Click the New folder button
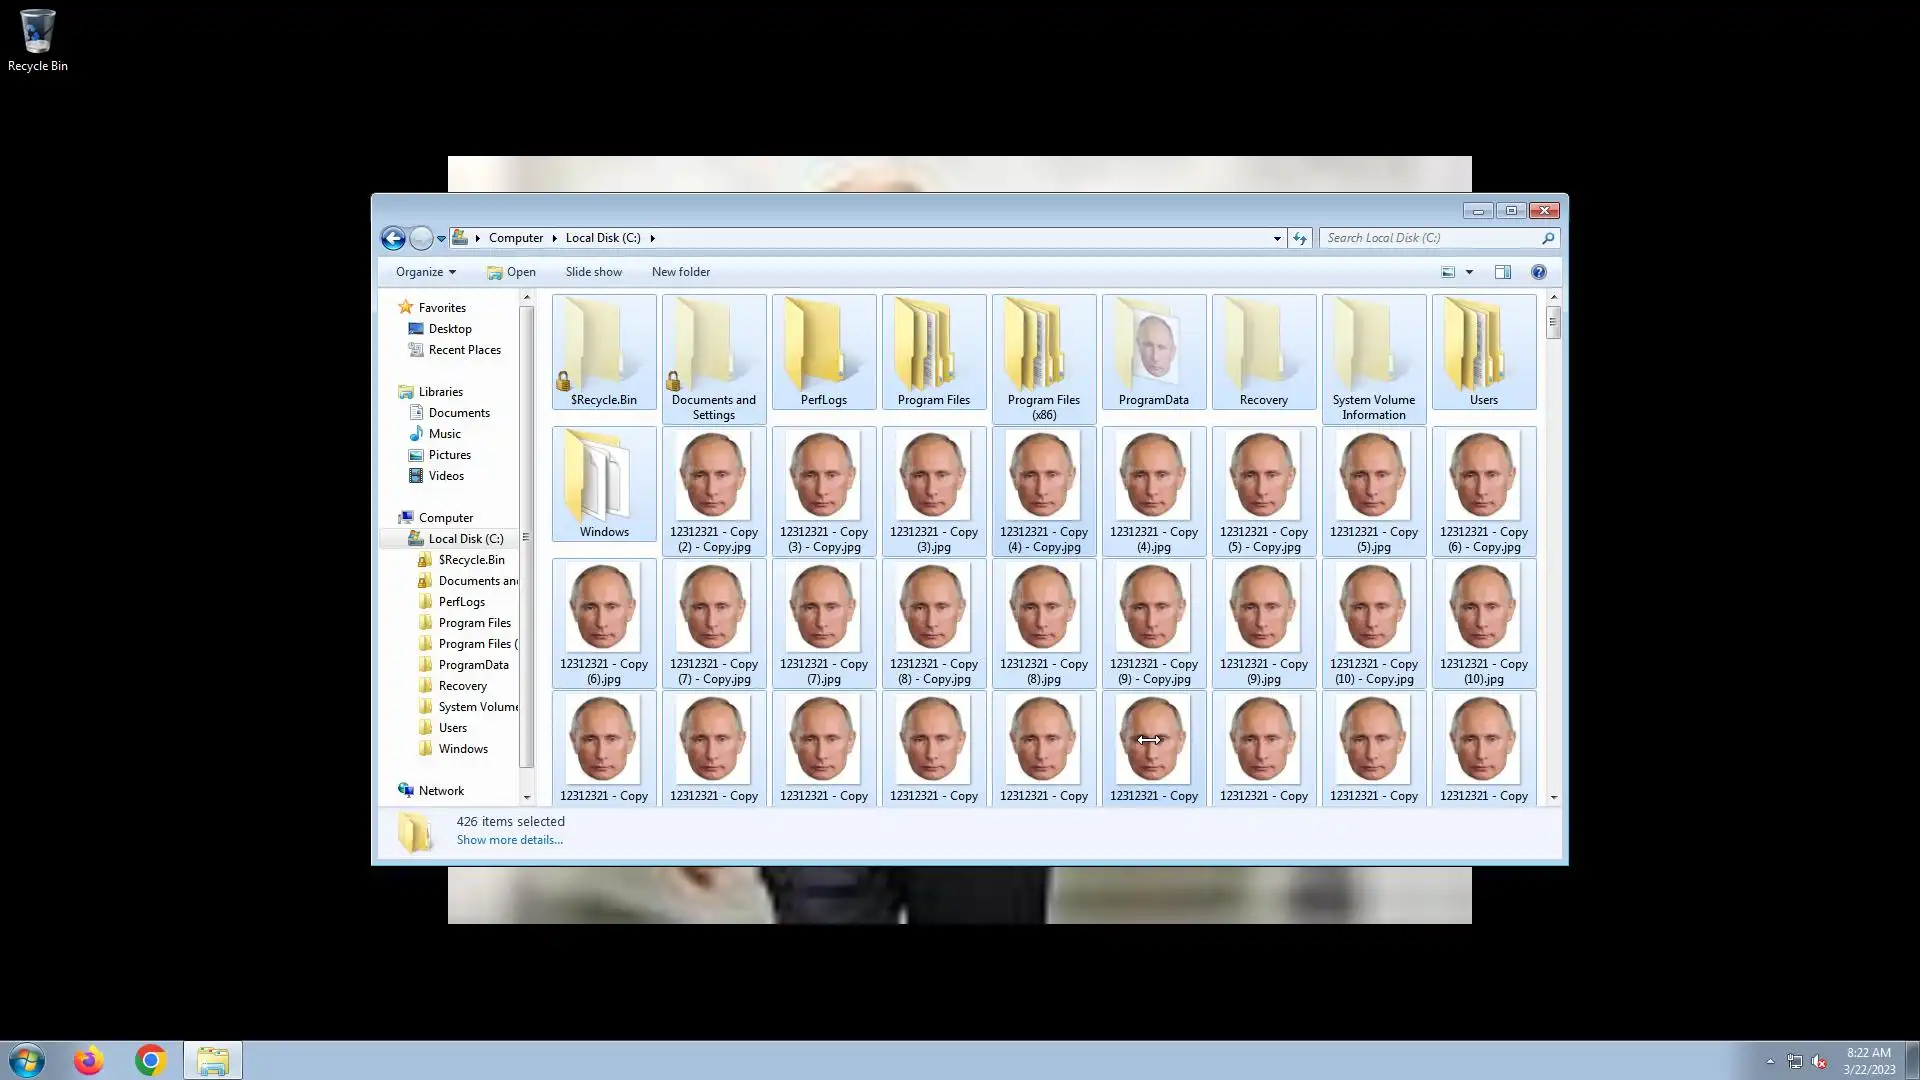Image resolution: width=1920 pixels, height=1080 pixels. pos(680,272)
